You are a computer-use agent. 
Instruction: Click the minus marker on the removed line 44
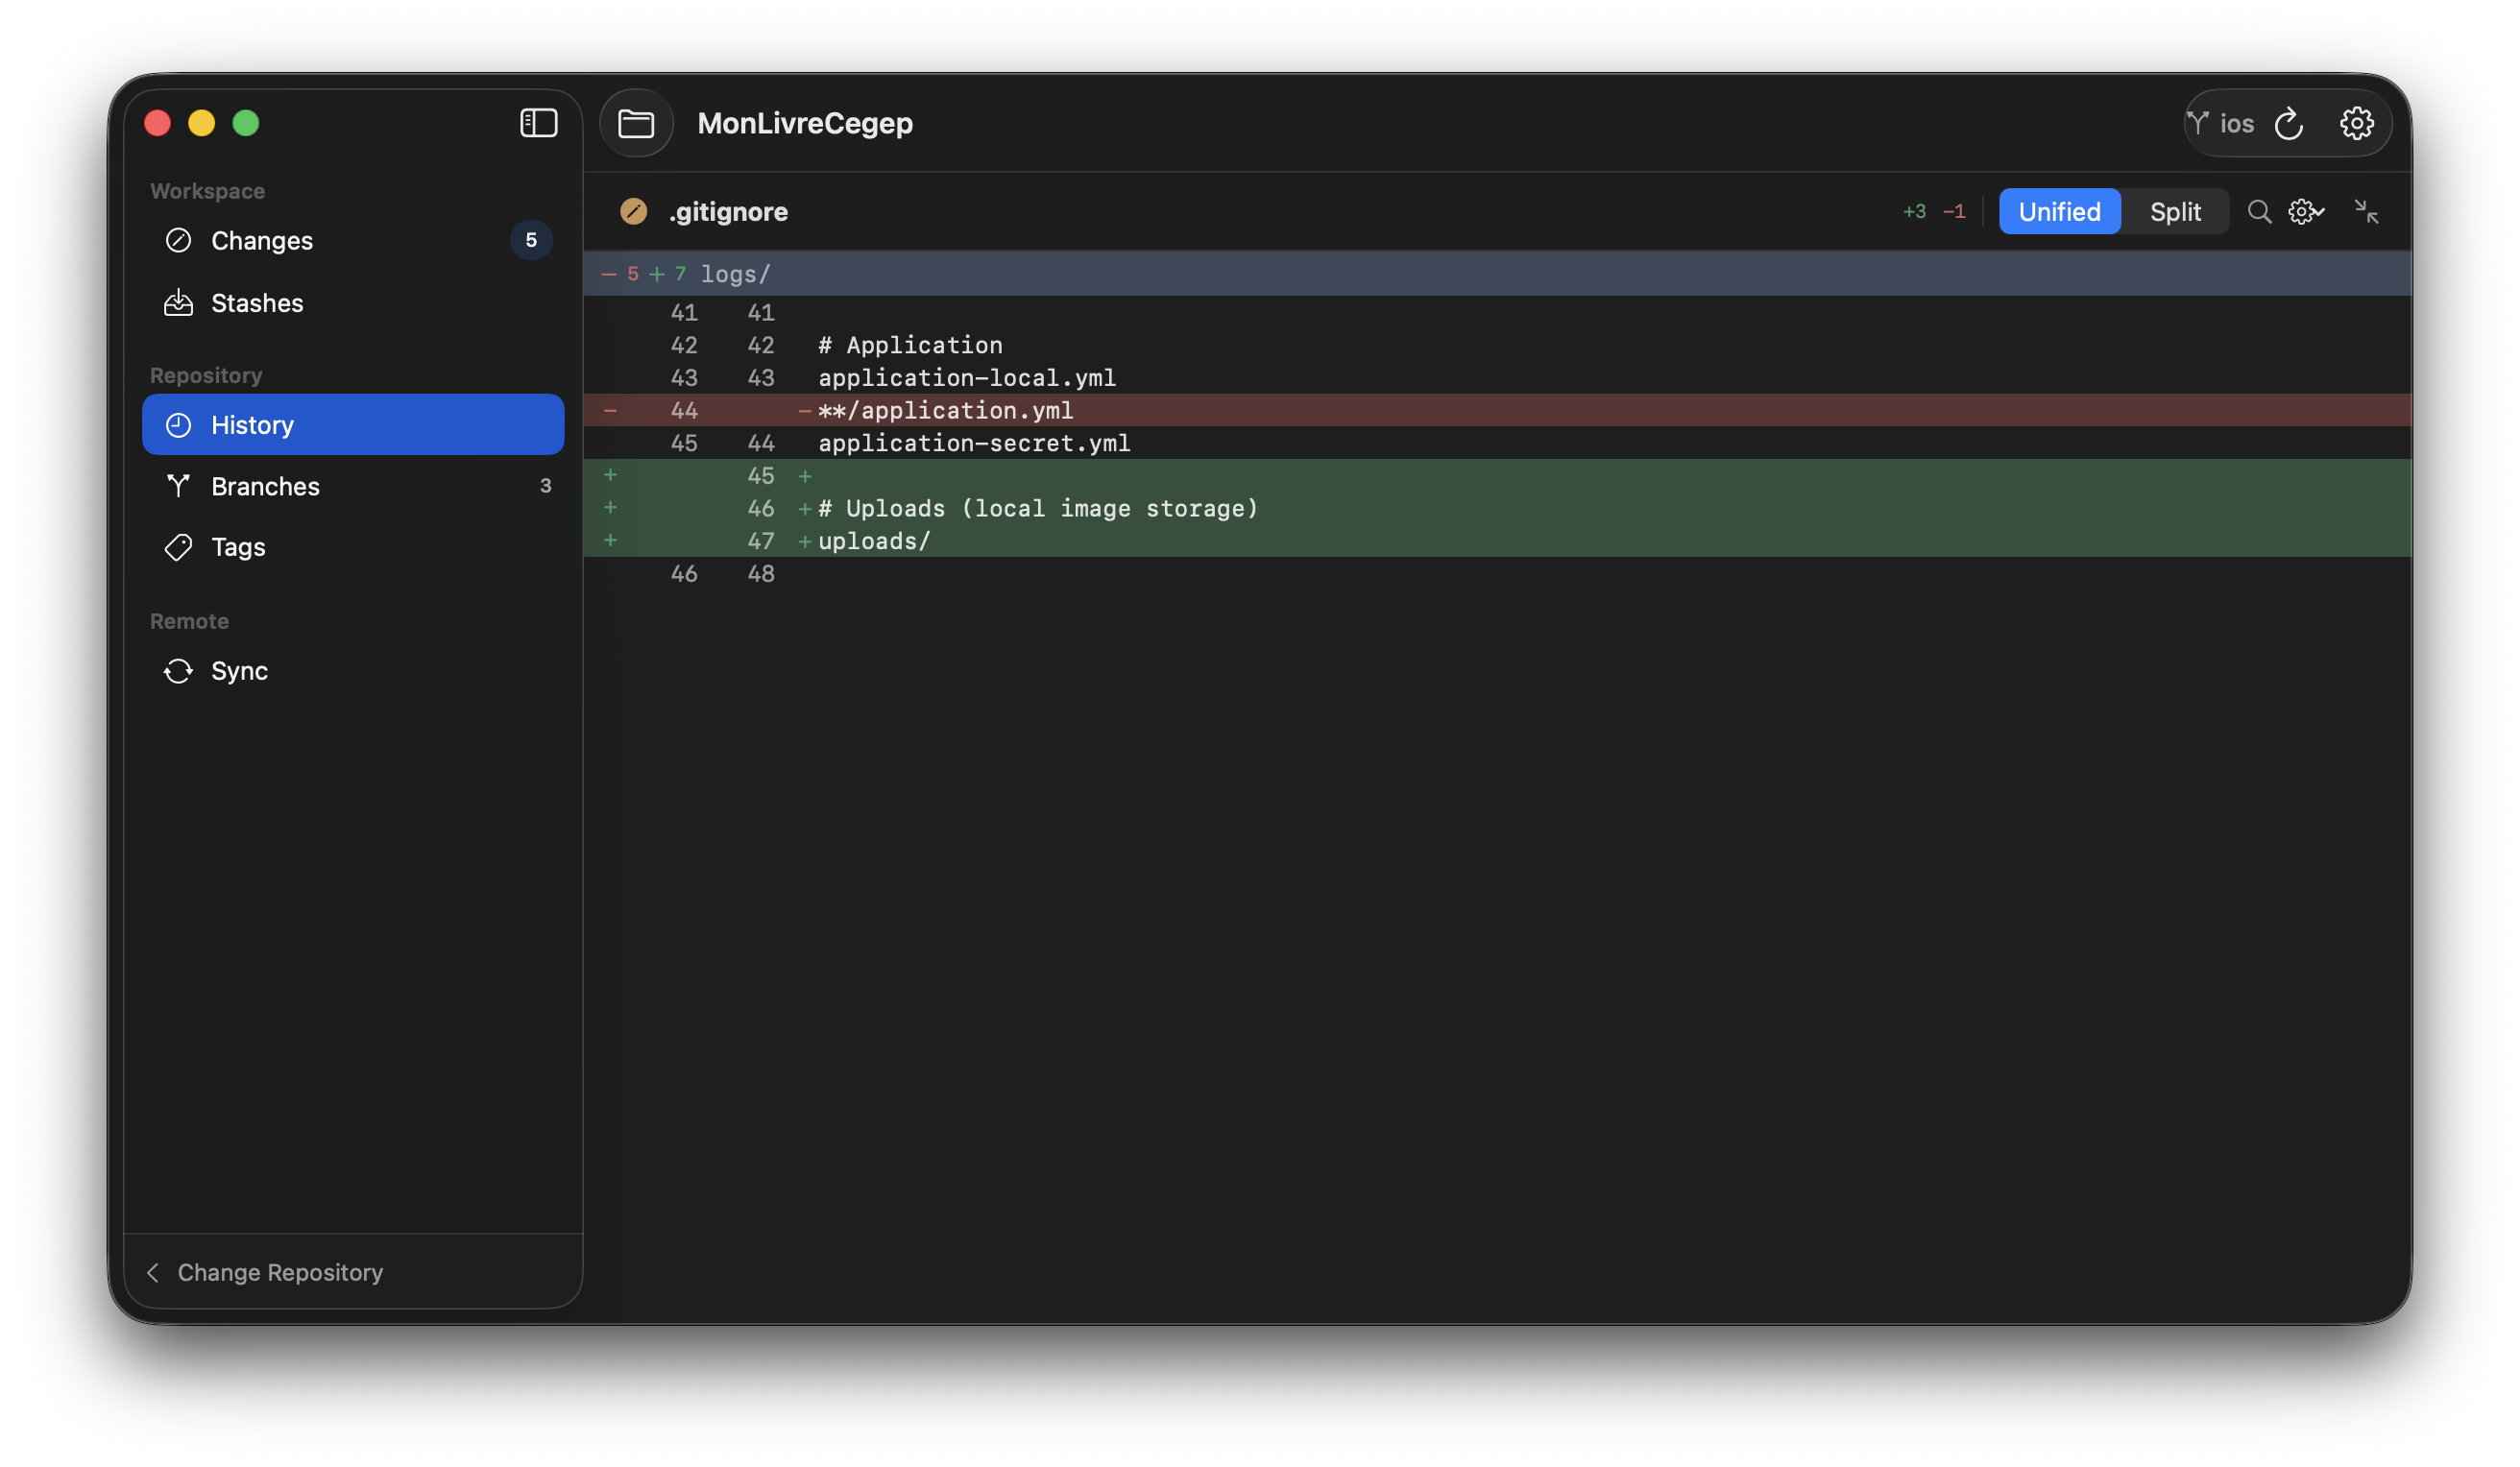pyautogui.click(x=610, y=411)
